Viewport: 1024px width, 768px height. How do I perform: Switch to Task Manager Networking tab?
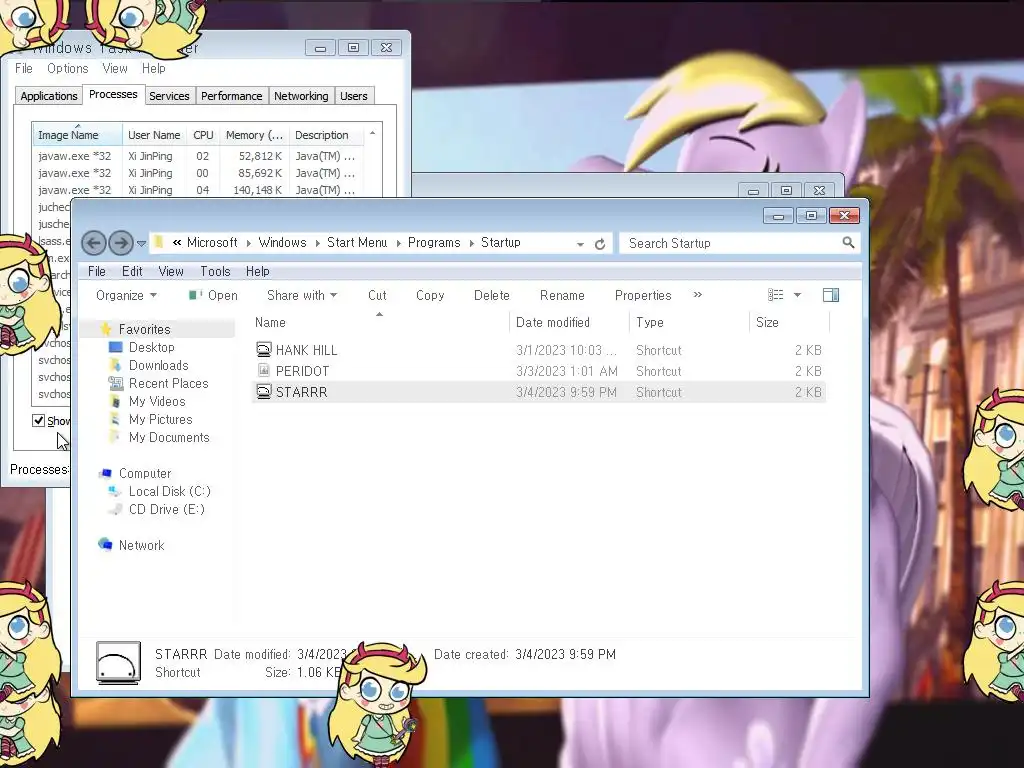[x=301, y=96]
